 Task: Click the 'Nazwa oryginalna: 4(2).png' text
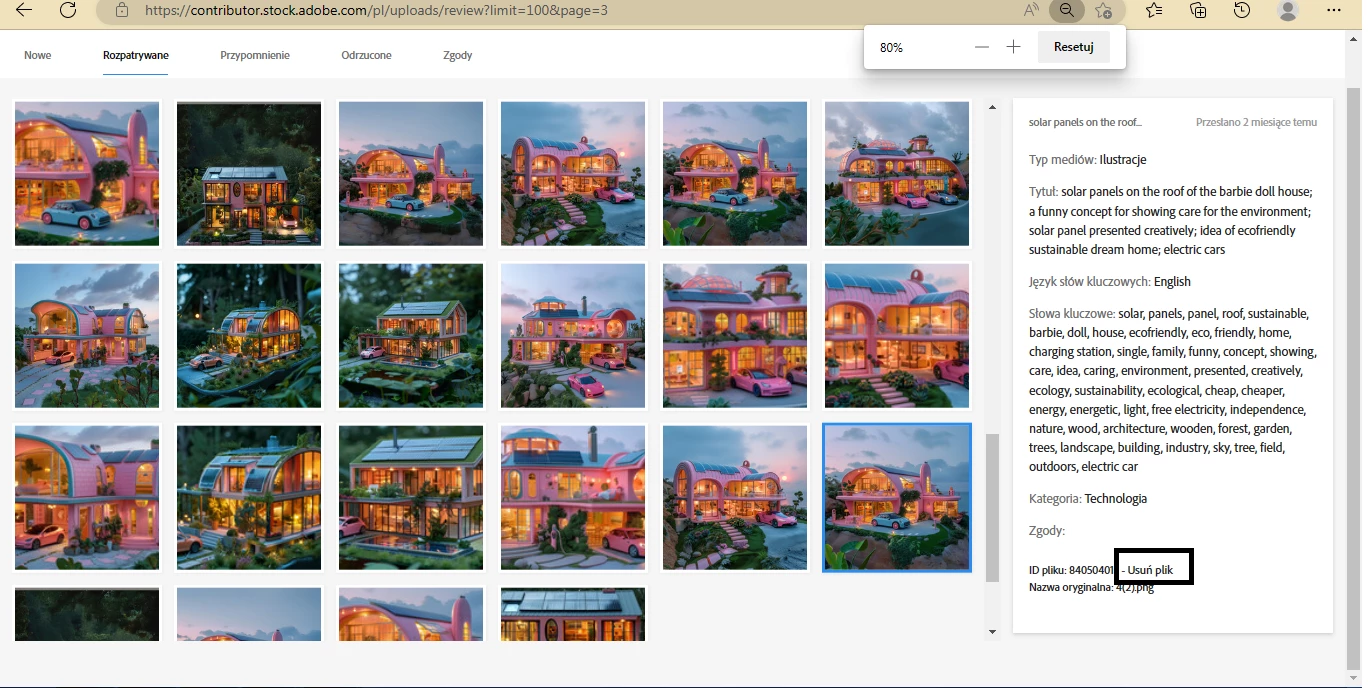point(1091,587)
